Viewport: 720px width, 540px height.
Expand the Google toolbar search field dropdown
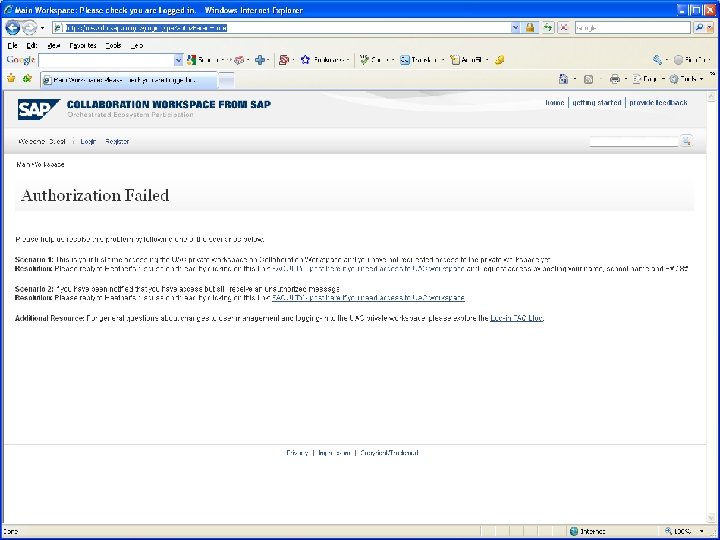178,60
